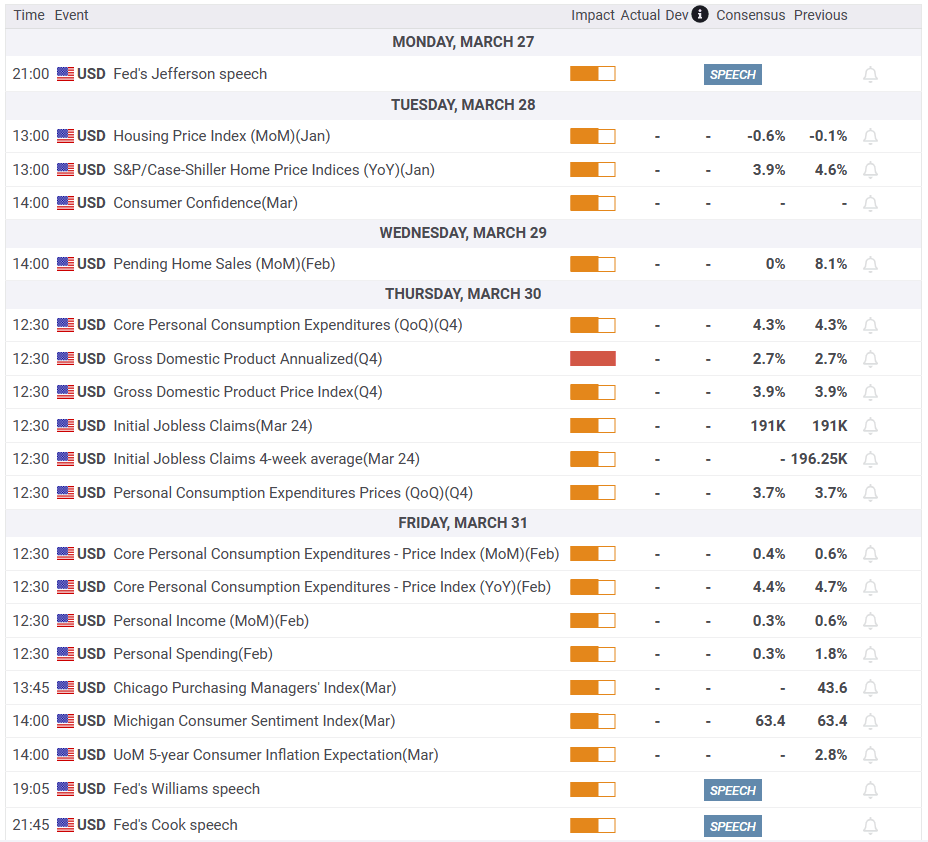Click bell for Michigan Consumer Sentiment Index

(x=870, y=721)
